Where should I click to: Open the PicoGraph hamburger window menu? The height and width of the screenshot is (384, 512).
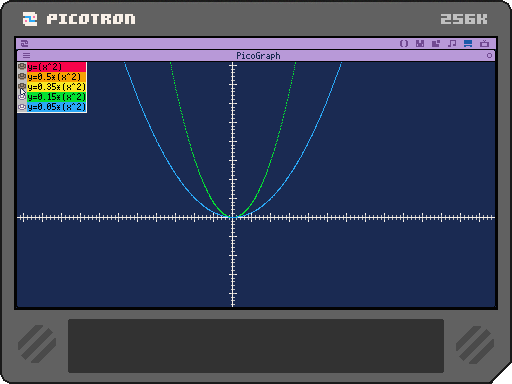point(26,56)
